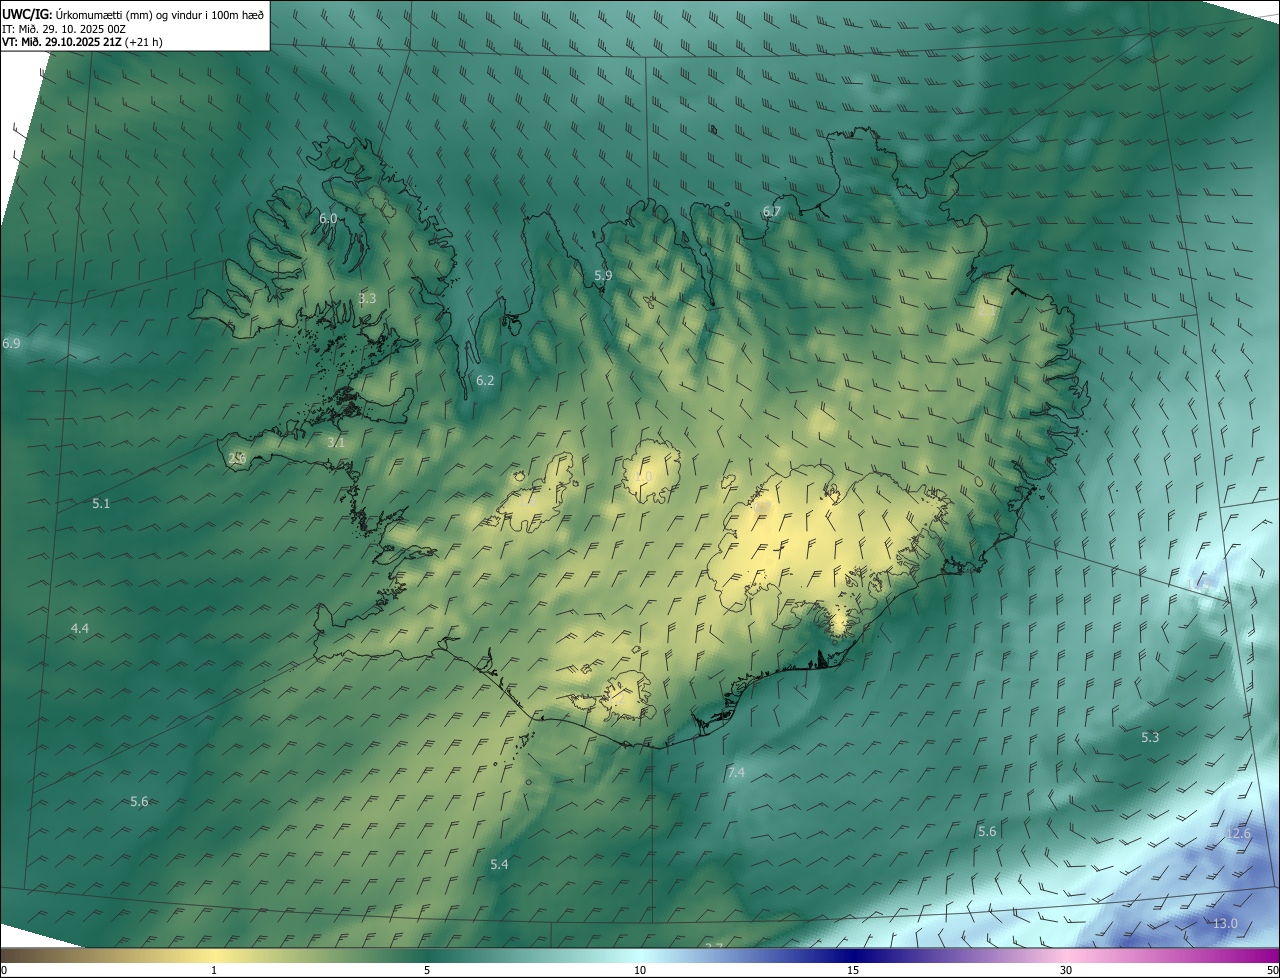Click the 'IT: Mið. 29. 10. 2025 00Z' line
Image resolution: width=1280 pixels, height=978 pixels.
64,28
